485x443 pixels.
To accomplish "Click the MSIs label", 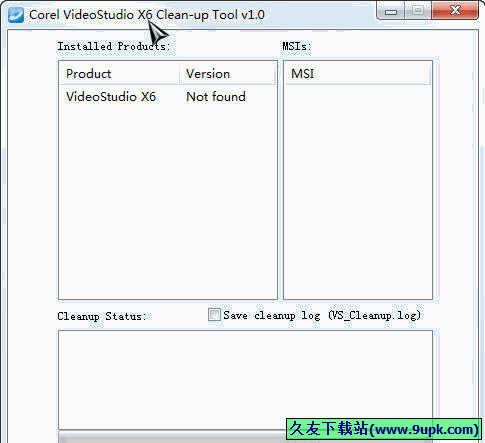I will point(297,46).
